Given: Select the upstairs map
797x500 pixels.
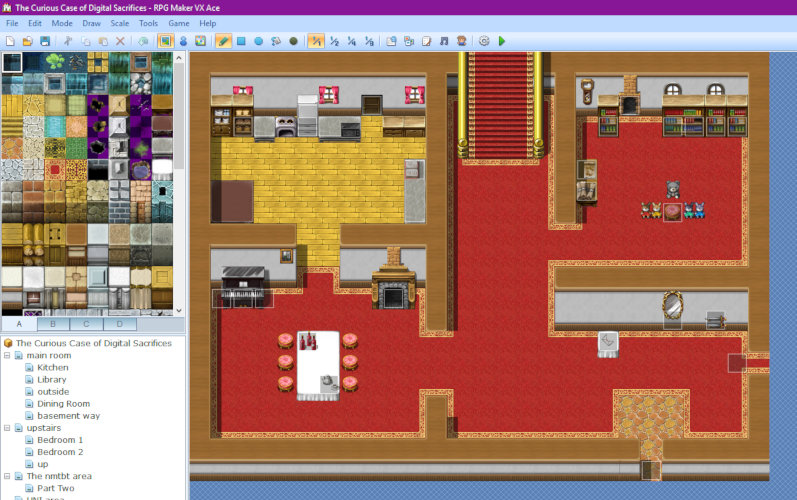Looking at the screenshot, I should [x=44, y=428].
